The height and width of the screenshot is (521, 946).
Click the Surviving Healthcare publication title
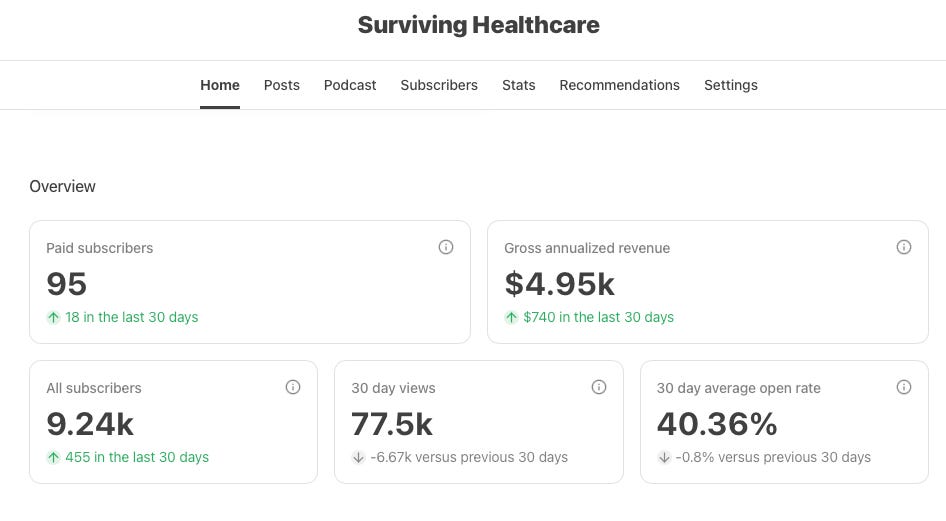(479, 25)
